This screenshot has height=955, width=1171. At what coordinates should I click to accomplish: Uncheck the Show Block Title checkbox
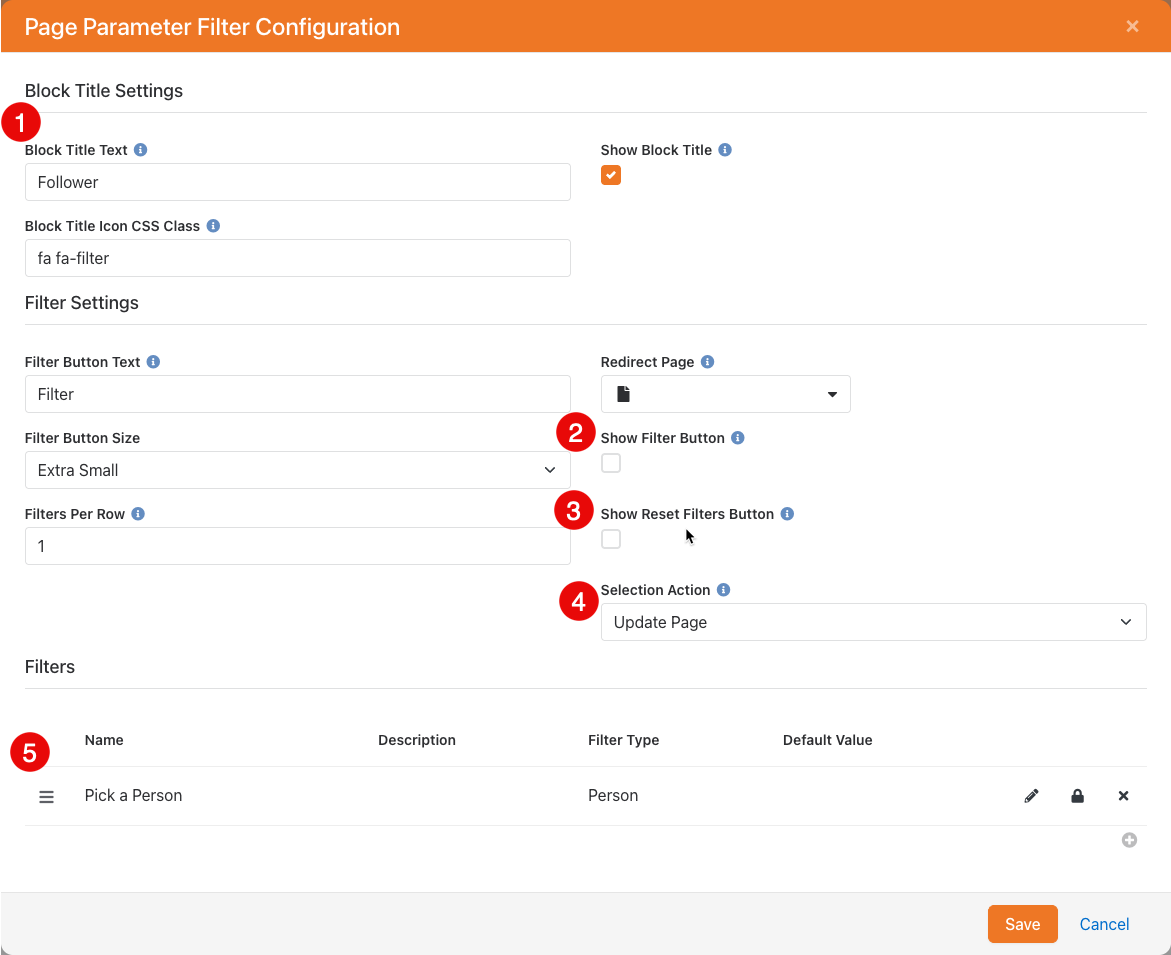coord(611,175)
